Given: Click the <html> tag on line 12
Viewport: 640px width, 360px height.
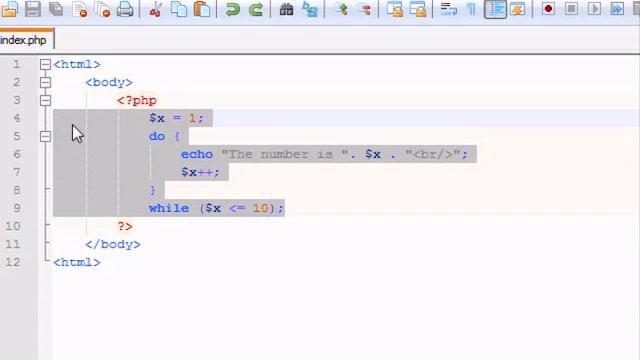Looking at the screenshot, I should 77,262.
